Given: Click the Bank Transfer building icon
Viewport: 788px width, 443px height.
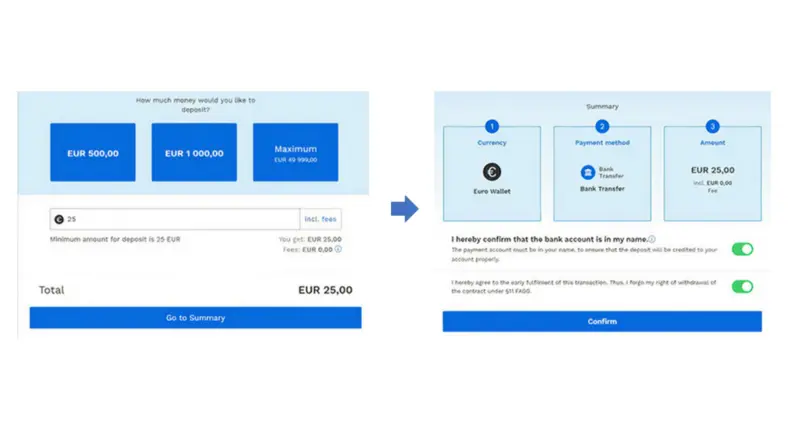Looking at the screenshot, I should click(587, 172).
